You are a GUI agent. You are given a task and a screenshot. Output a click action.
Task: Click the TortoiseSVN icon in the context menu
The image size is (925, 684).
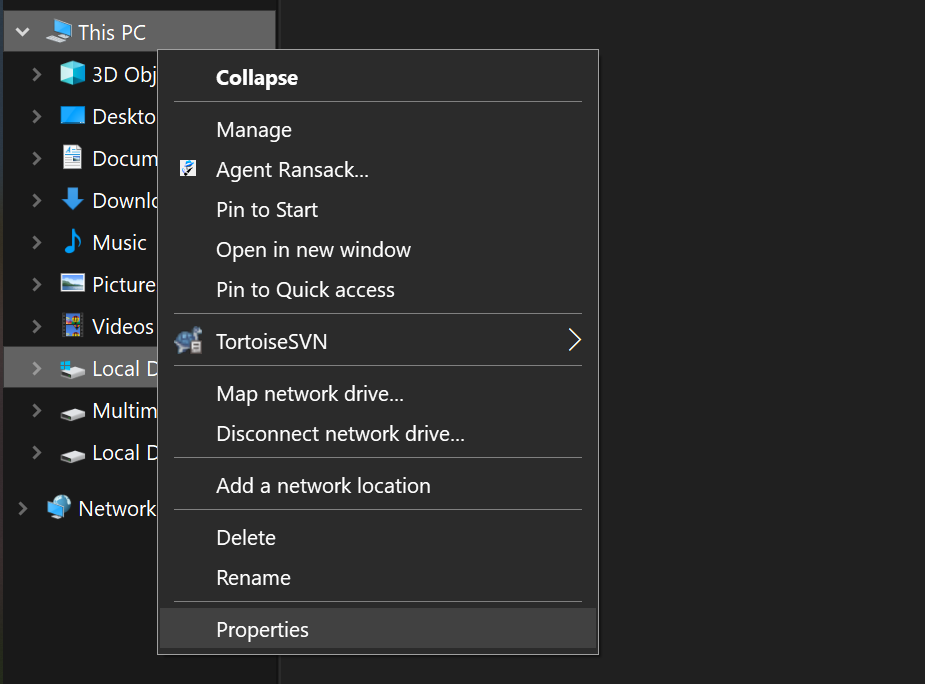click(189, 340)
